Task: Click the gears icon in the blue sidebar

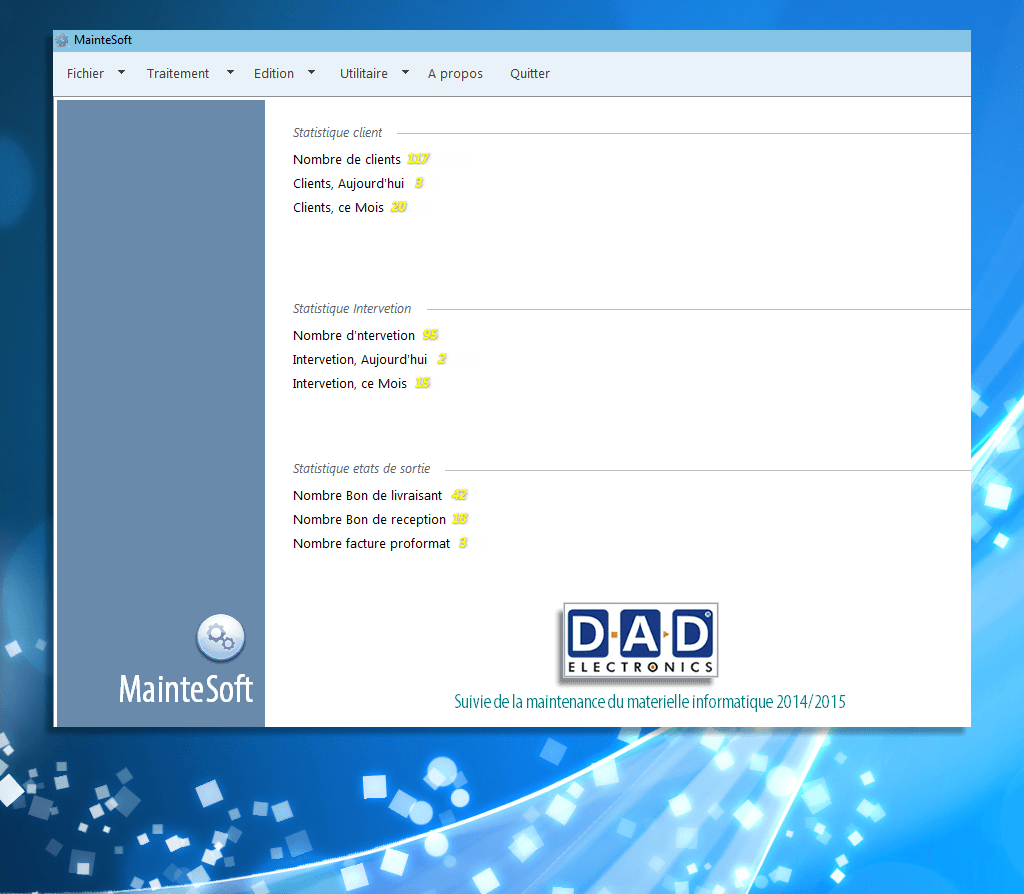Action: pyautogui.click(x=221, y=638)
